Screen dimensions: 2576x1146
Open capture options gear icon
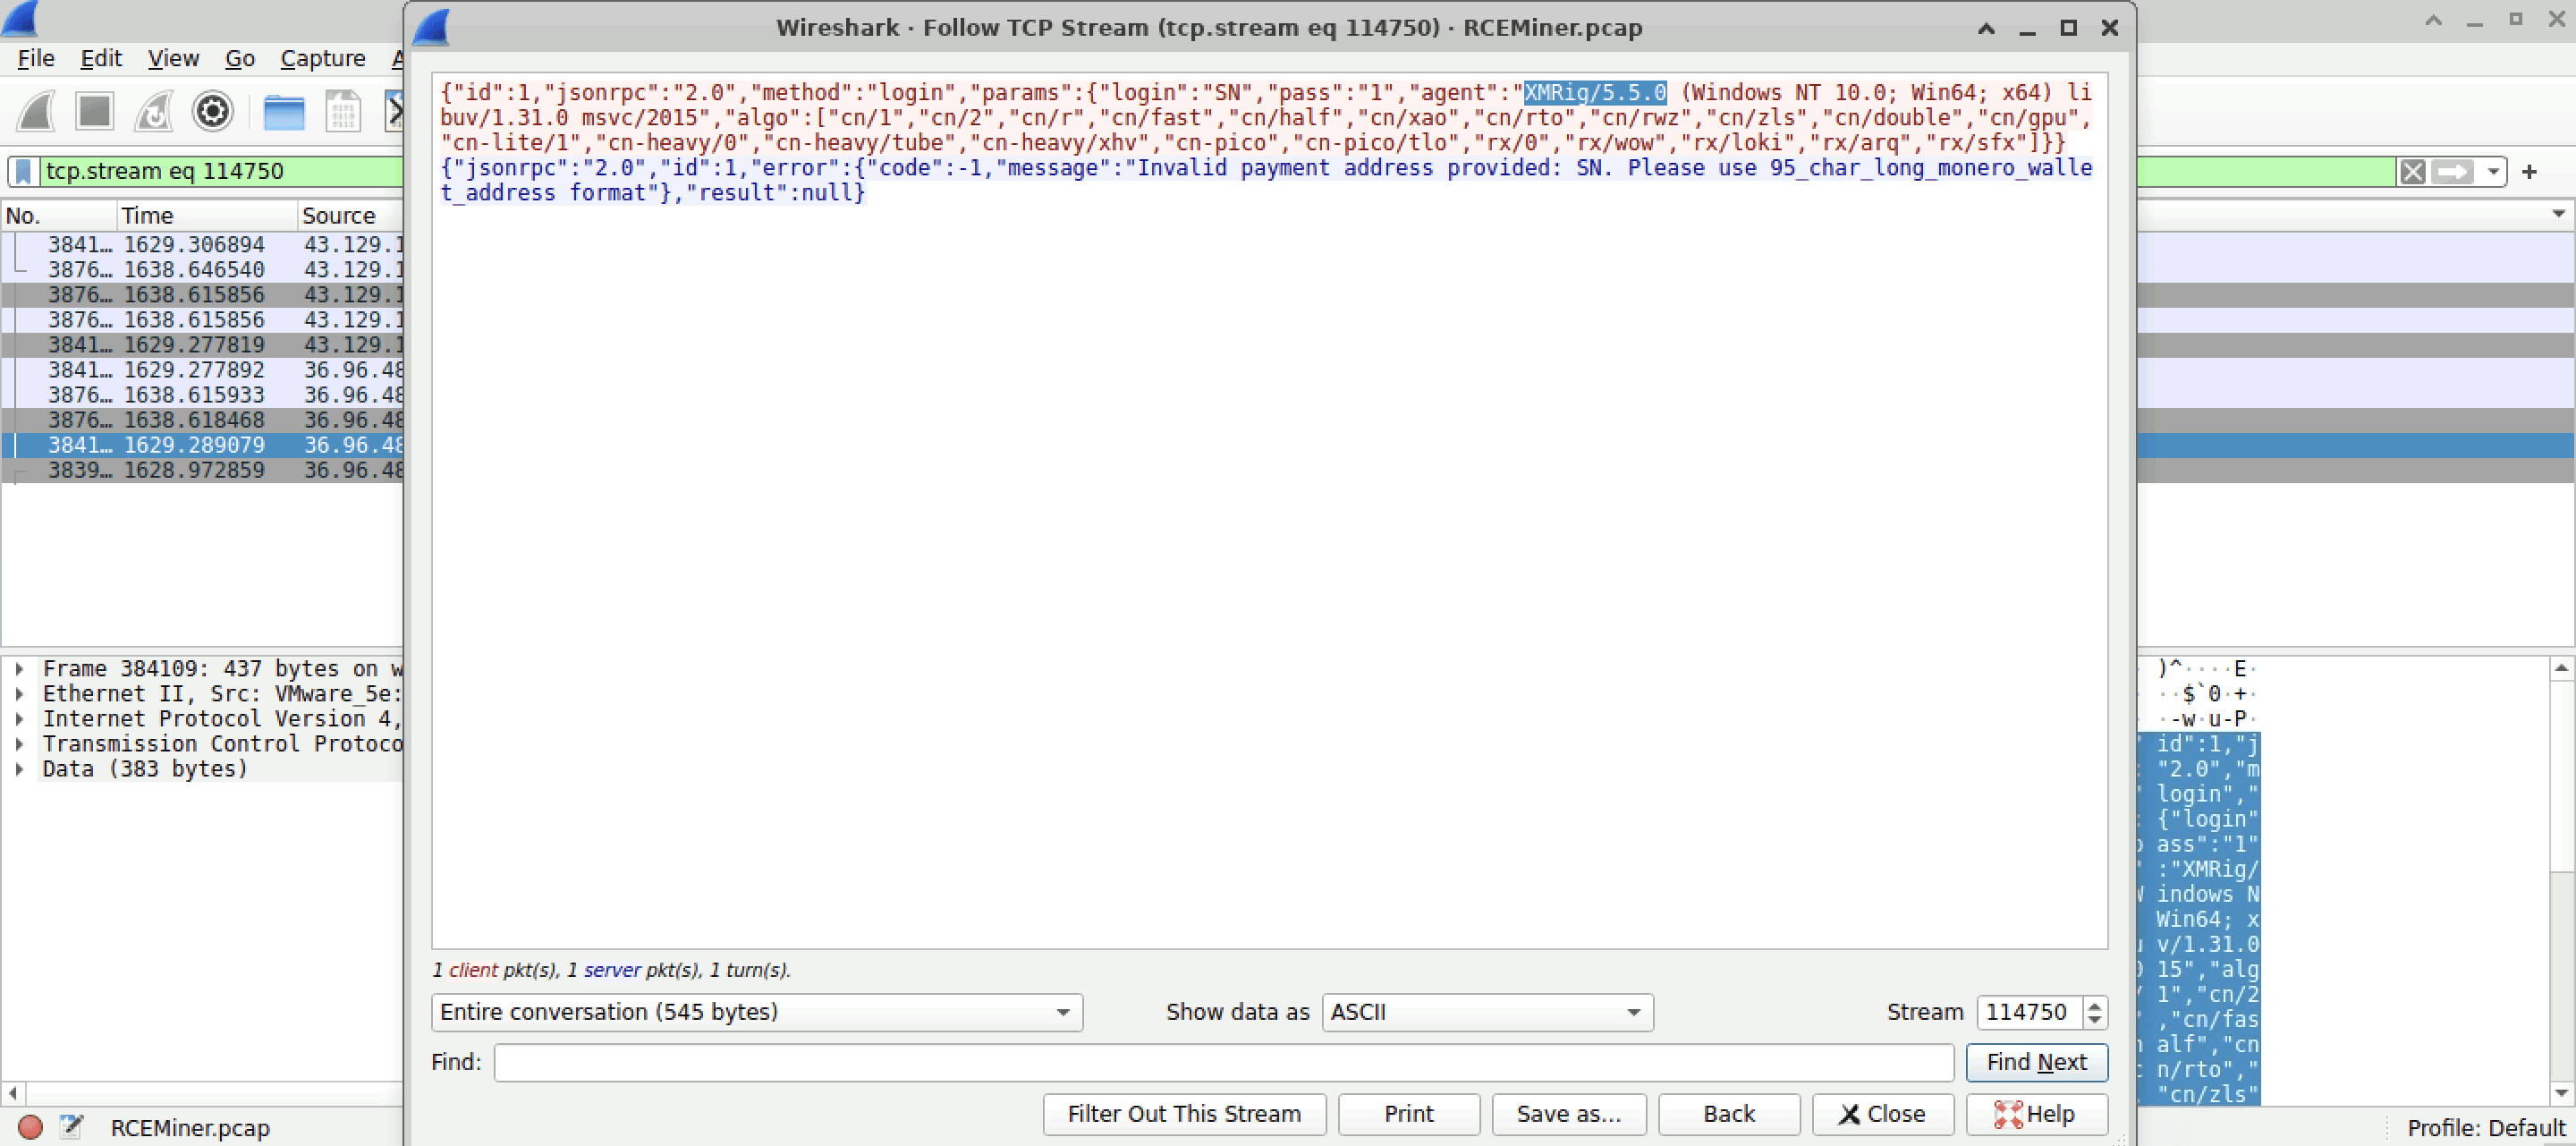pos(213,111)
